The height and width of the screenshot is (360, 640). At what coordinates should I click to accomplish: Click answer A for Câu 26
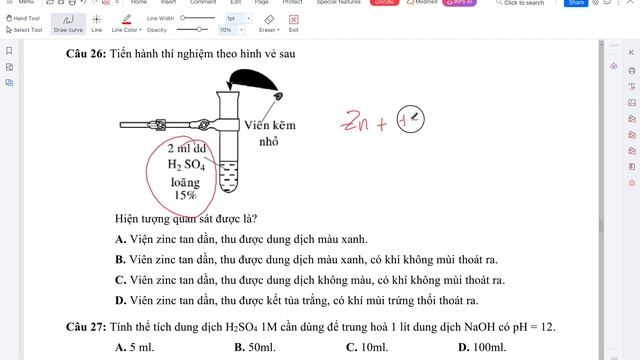pyautogui.click(x=241, y=239)
